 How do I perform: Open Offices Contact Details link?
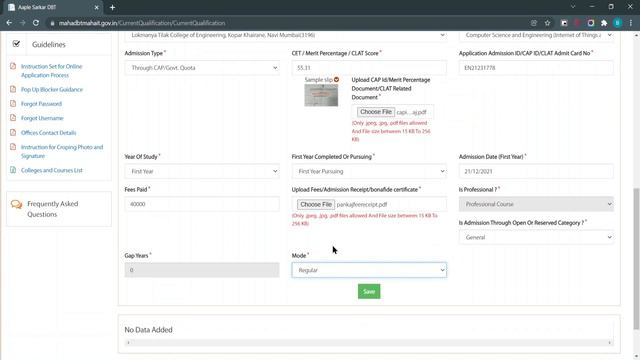pos(49,133)
